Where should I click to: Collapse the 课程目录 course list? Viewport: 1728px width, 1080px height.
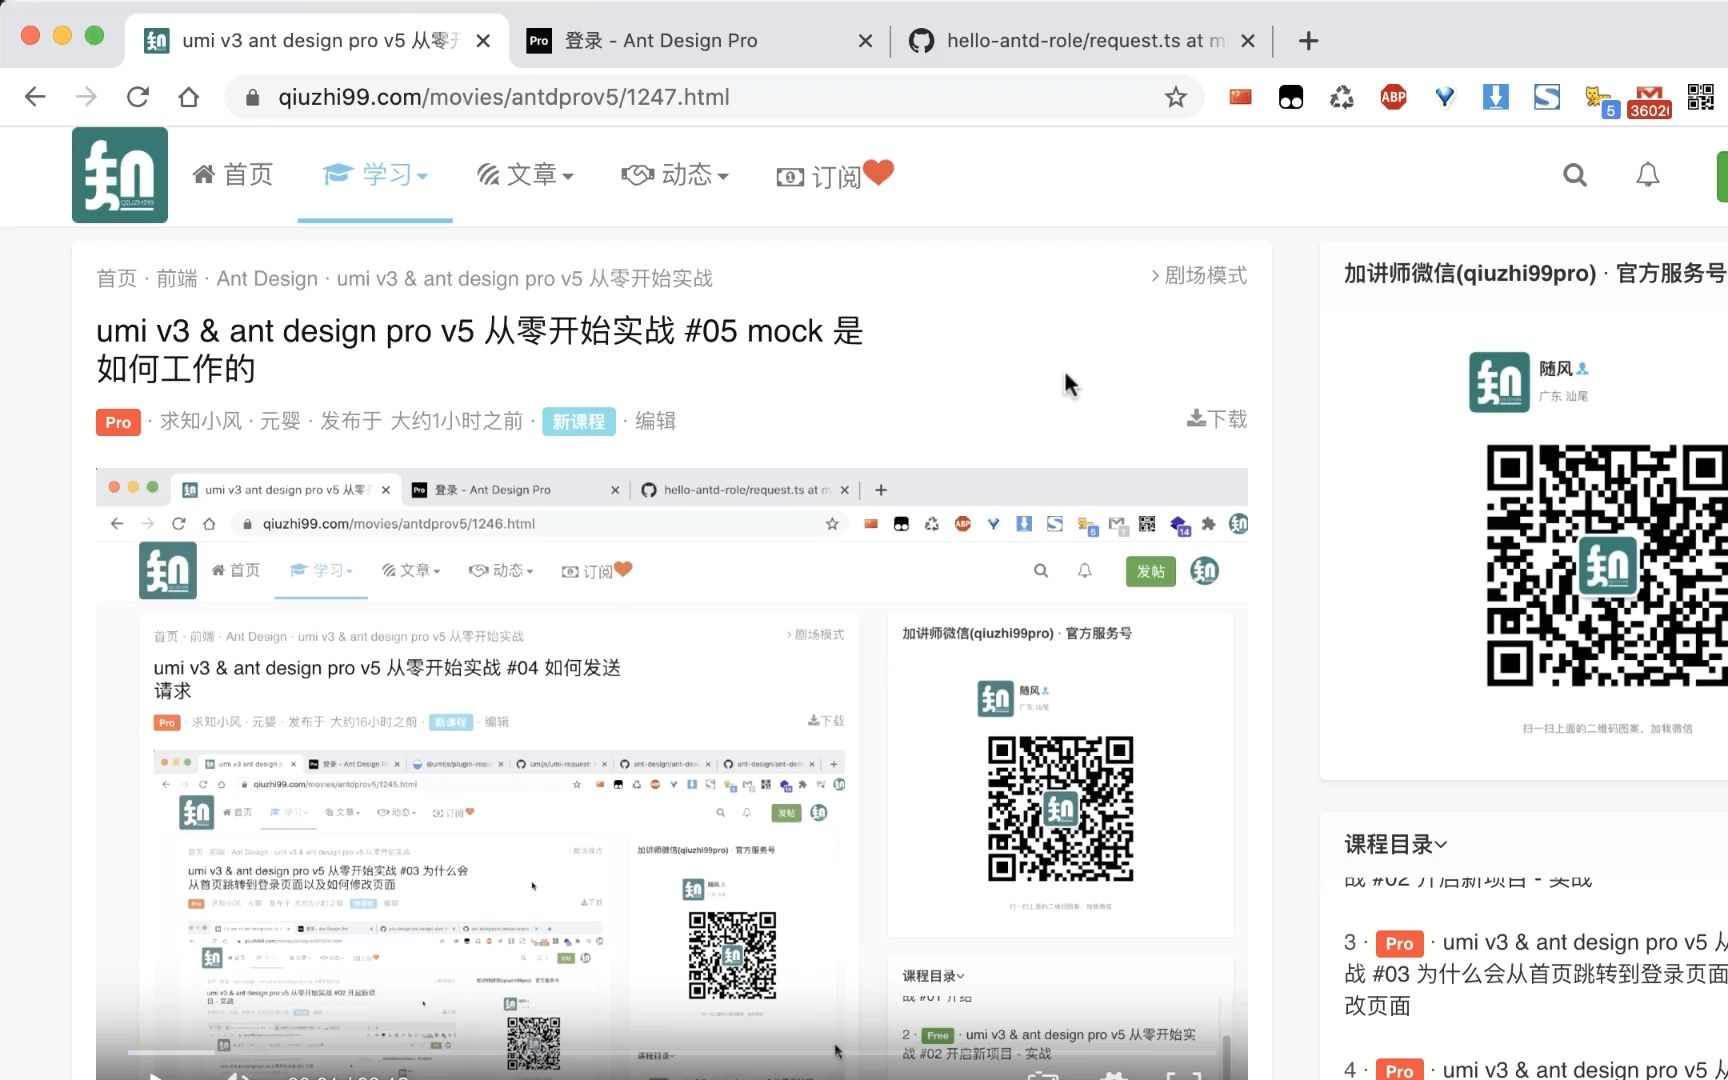click(x=1396, y=844)
